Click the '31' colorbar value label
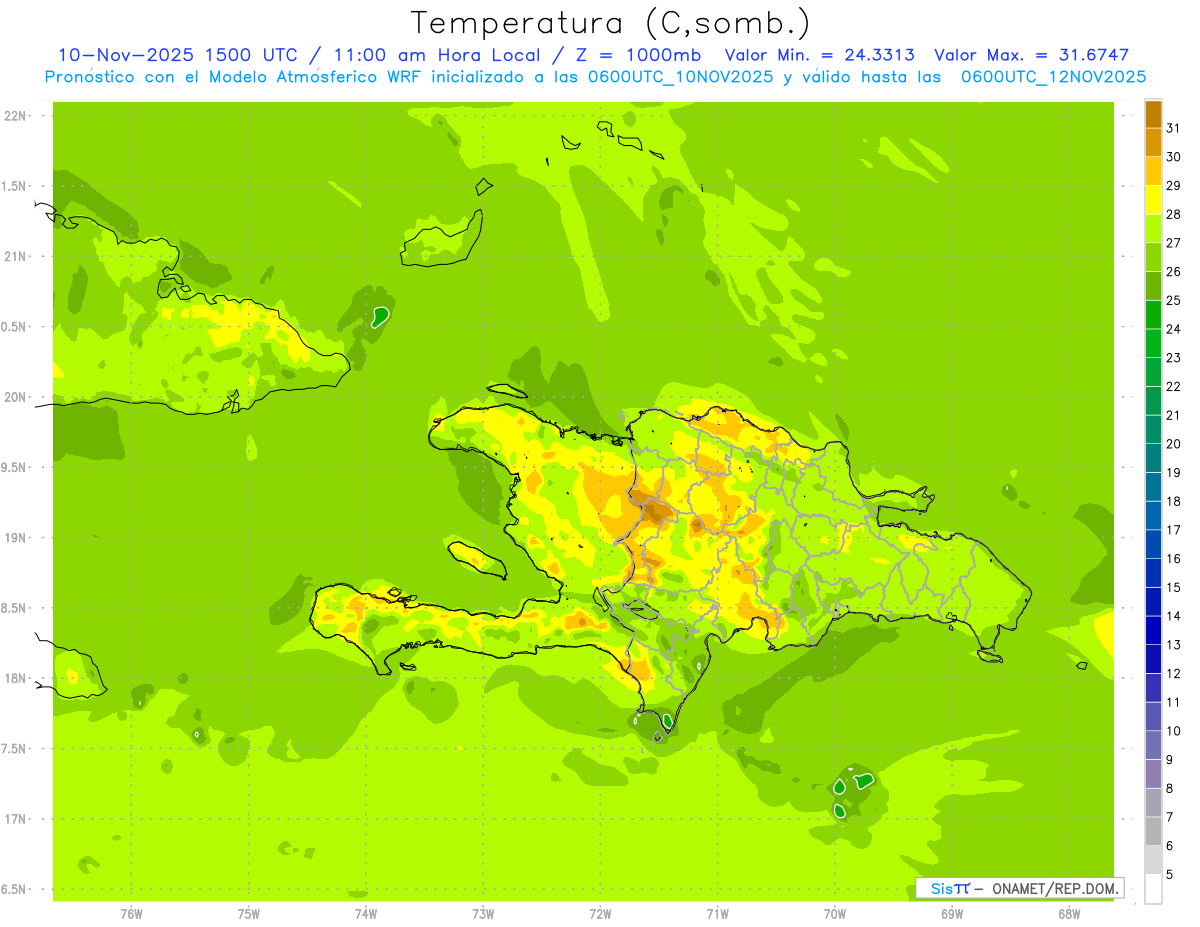The width and height of the screenshot is (1200, 927). pos(1174,128)
